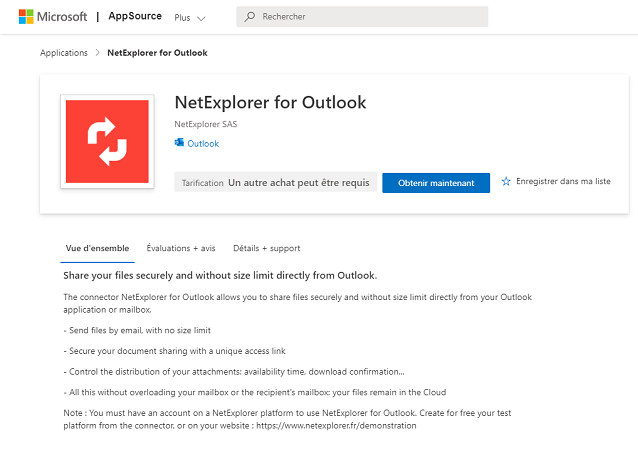This screenshot has width=638, height=456.
Task: Open the Outlook product link
Action: (x=203, y=144)
